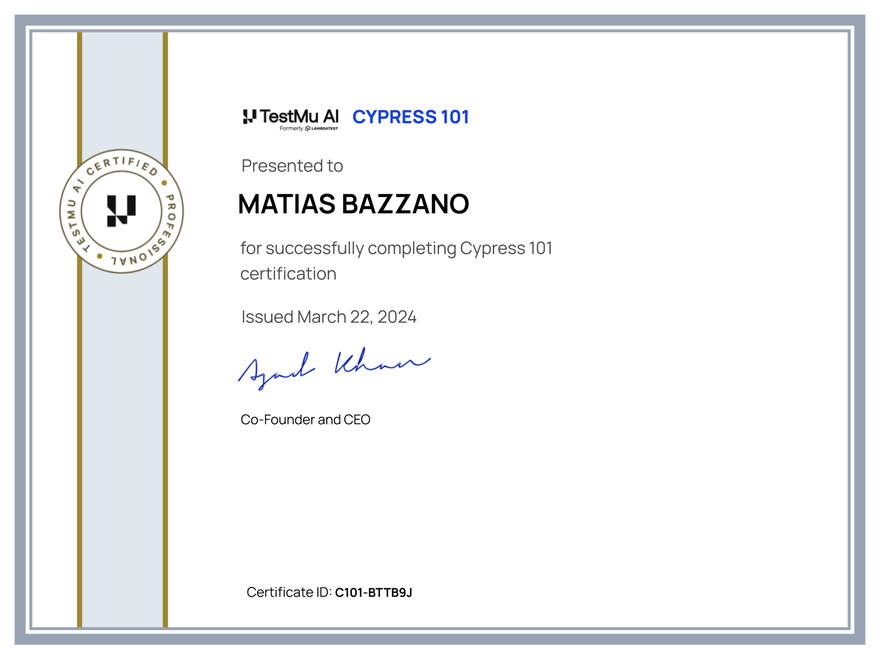This screenshot has width=880, height=660.
Task: Select the Co-Founder and CEO title text
Action: pyautogui.click(x=304, y=419)
